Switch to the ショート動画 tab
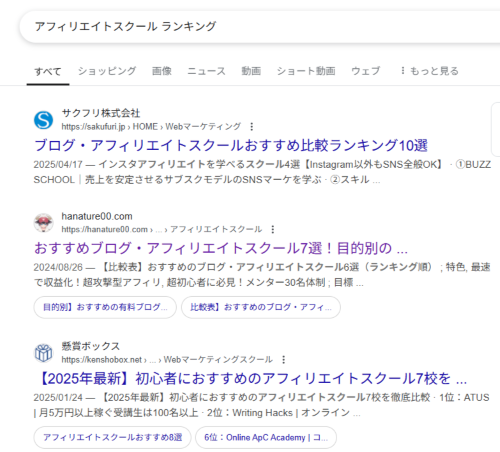Viewport: 500px width, 452px height. tap(306, 71)
